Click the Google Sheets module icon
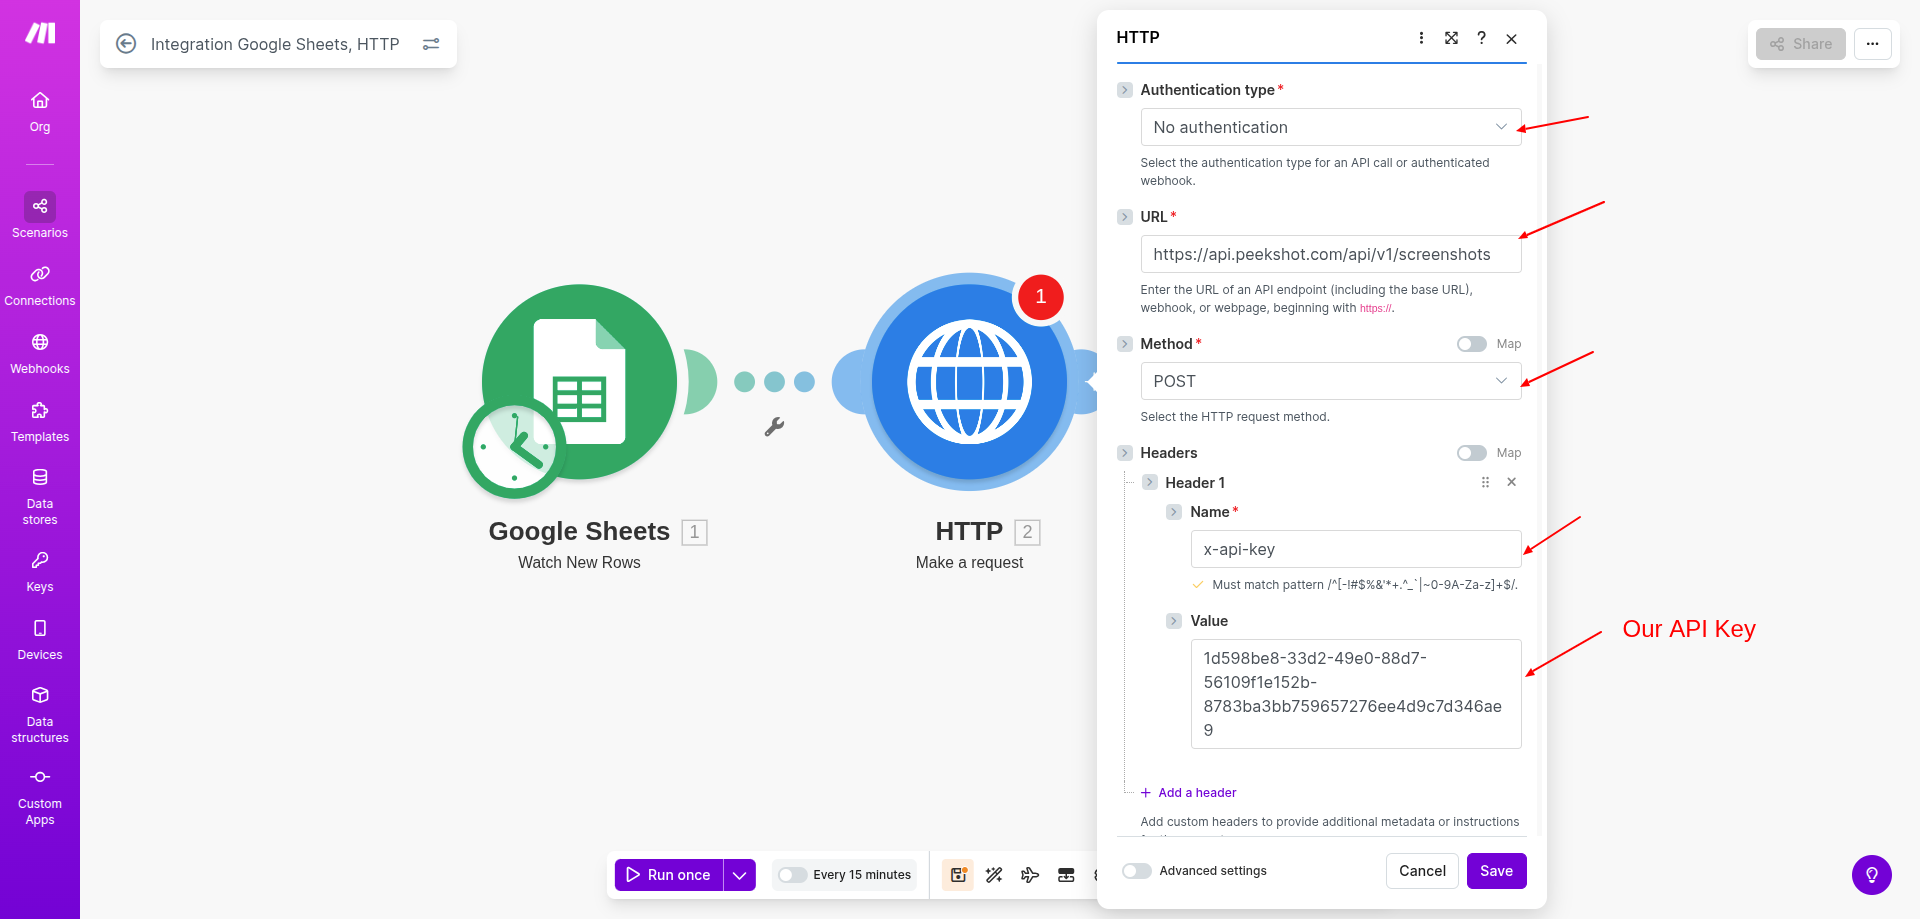 coord(578,383)
